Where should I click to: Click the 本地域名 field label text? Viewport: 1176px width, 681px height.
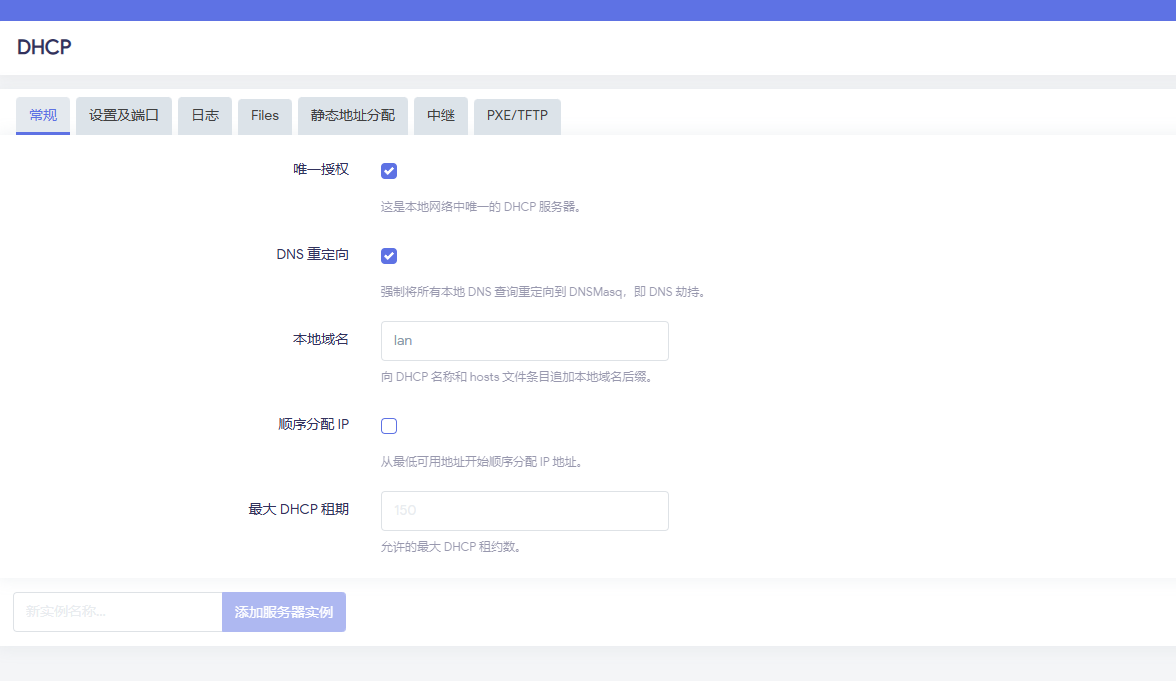point(320,340)
